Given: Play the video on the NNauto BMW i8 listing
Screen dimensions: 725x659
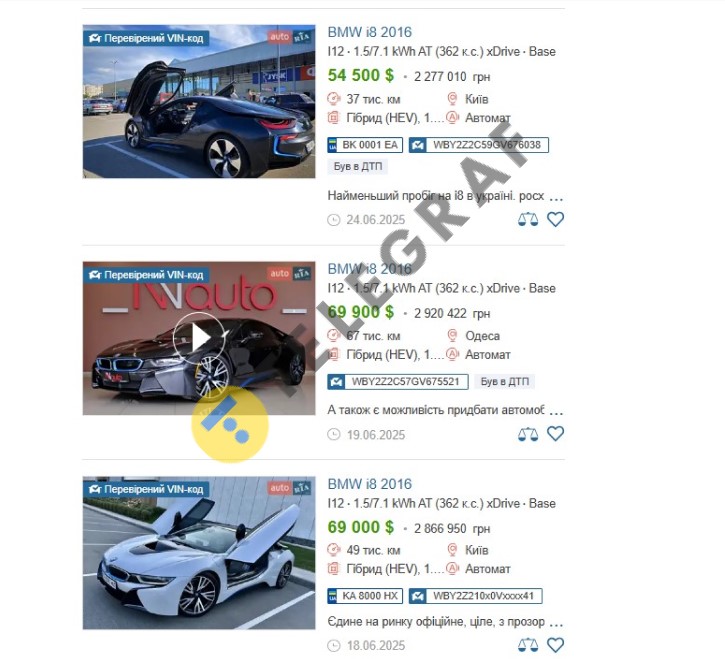Looking at the screenshot, I should click(x=199, y=338).
